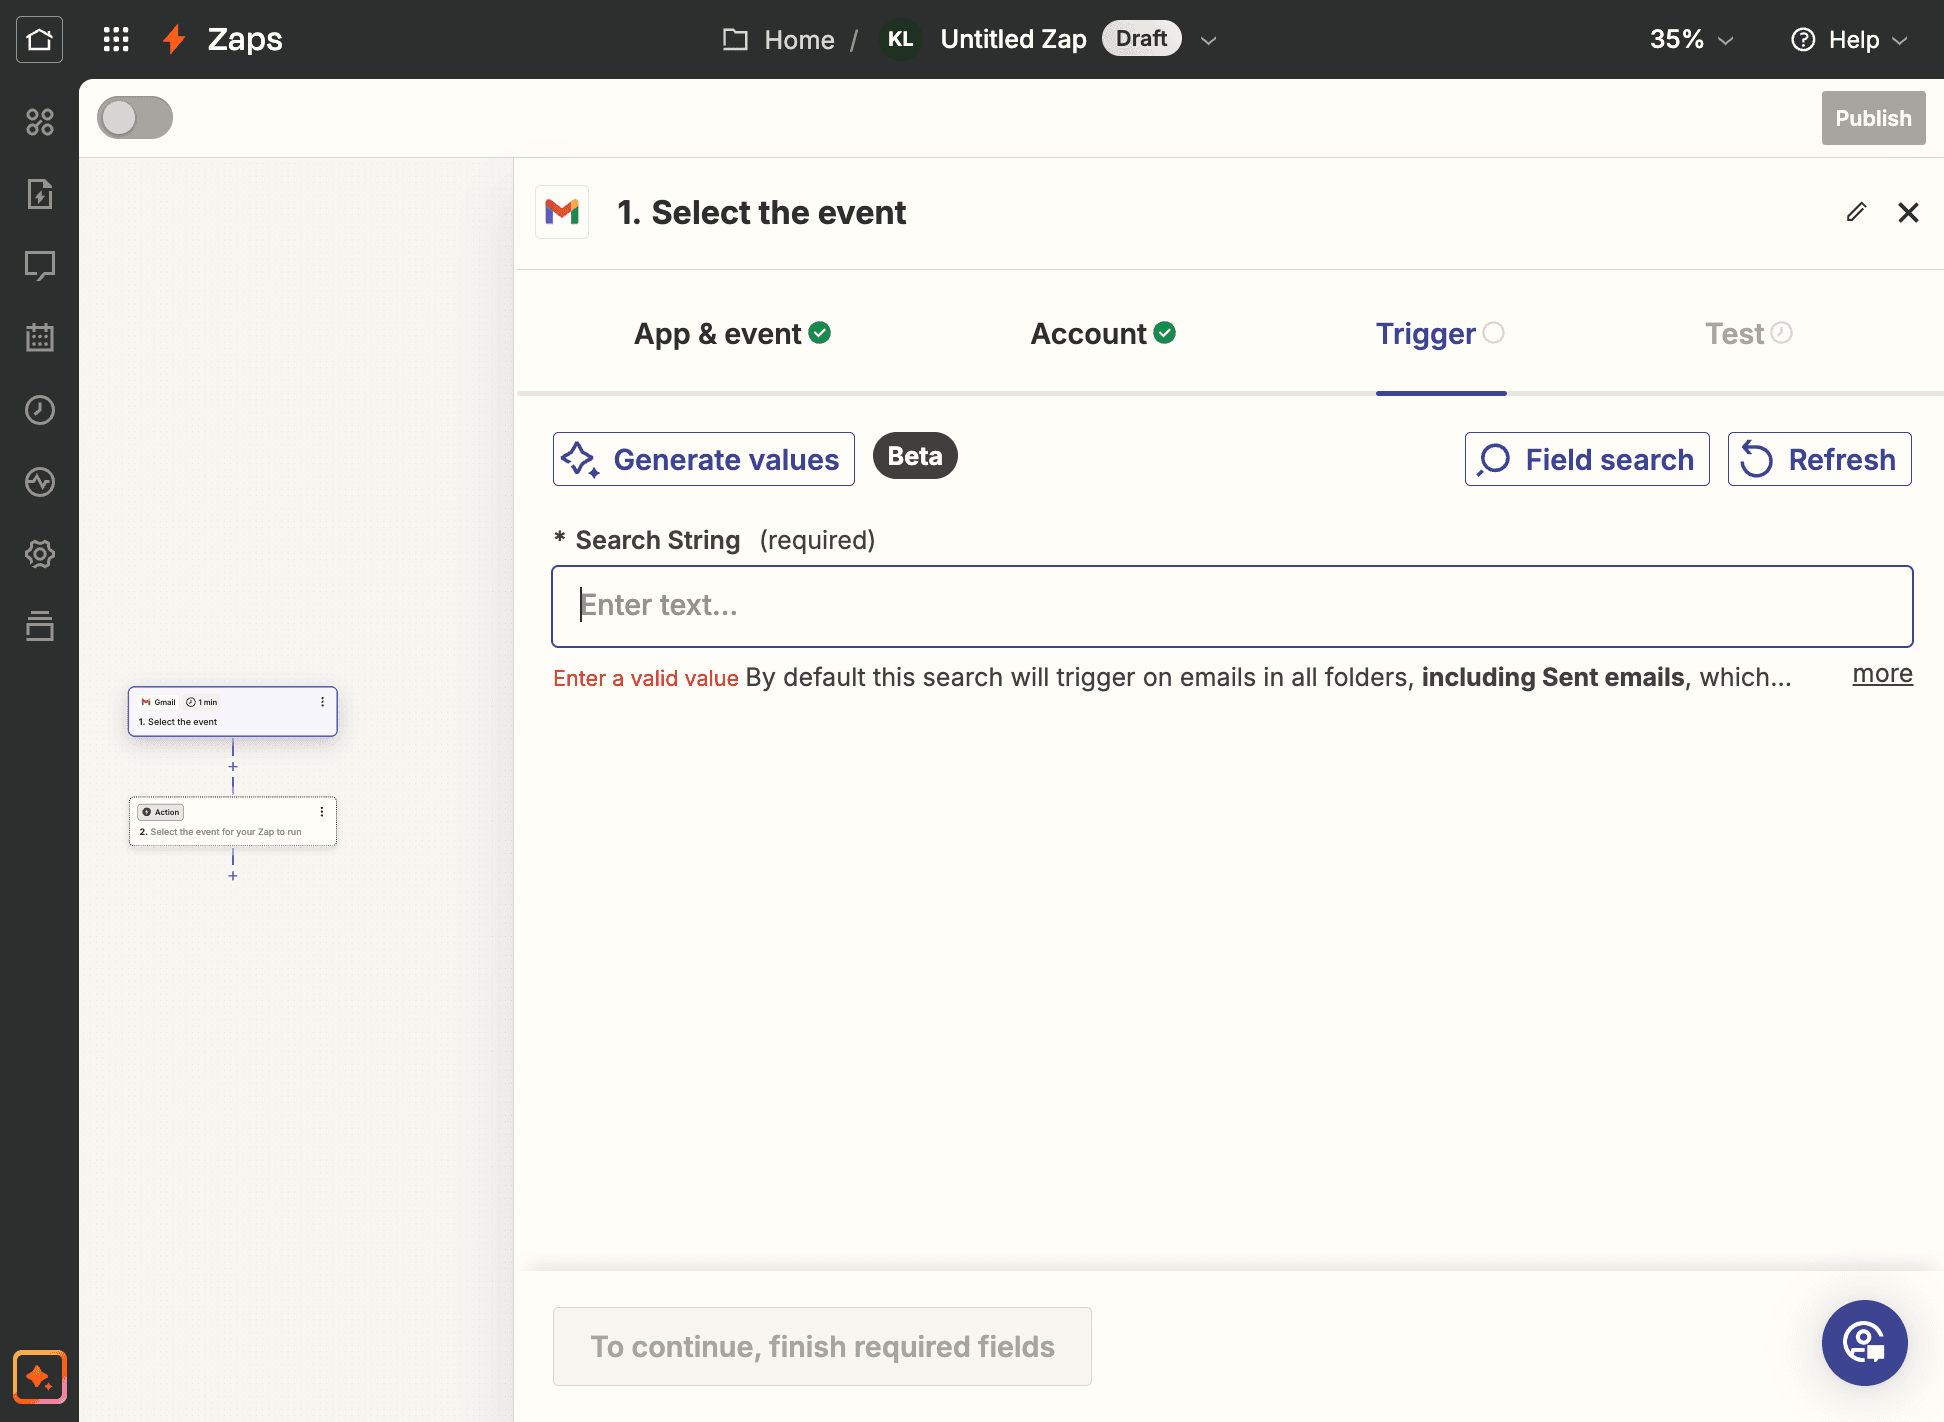Image resolution: width=1944 pixels, height=1422 pixels.
Task: Close the step editor panel
Action: pos(1908,212)
